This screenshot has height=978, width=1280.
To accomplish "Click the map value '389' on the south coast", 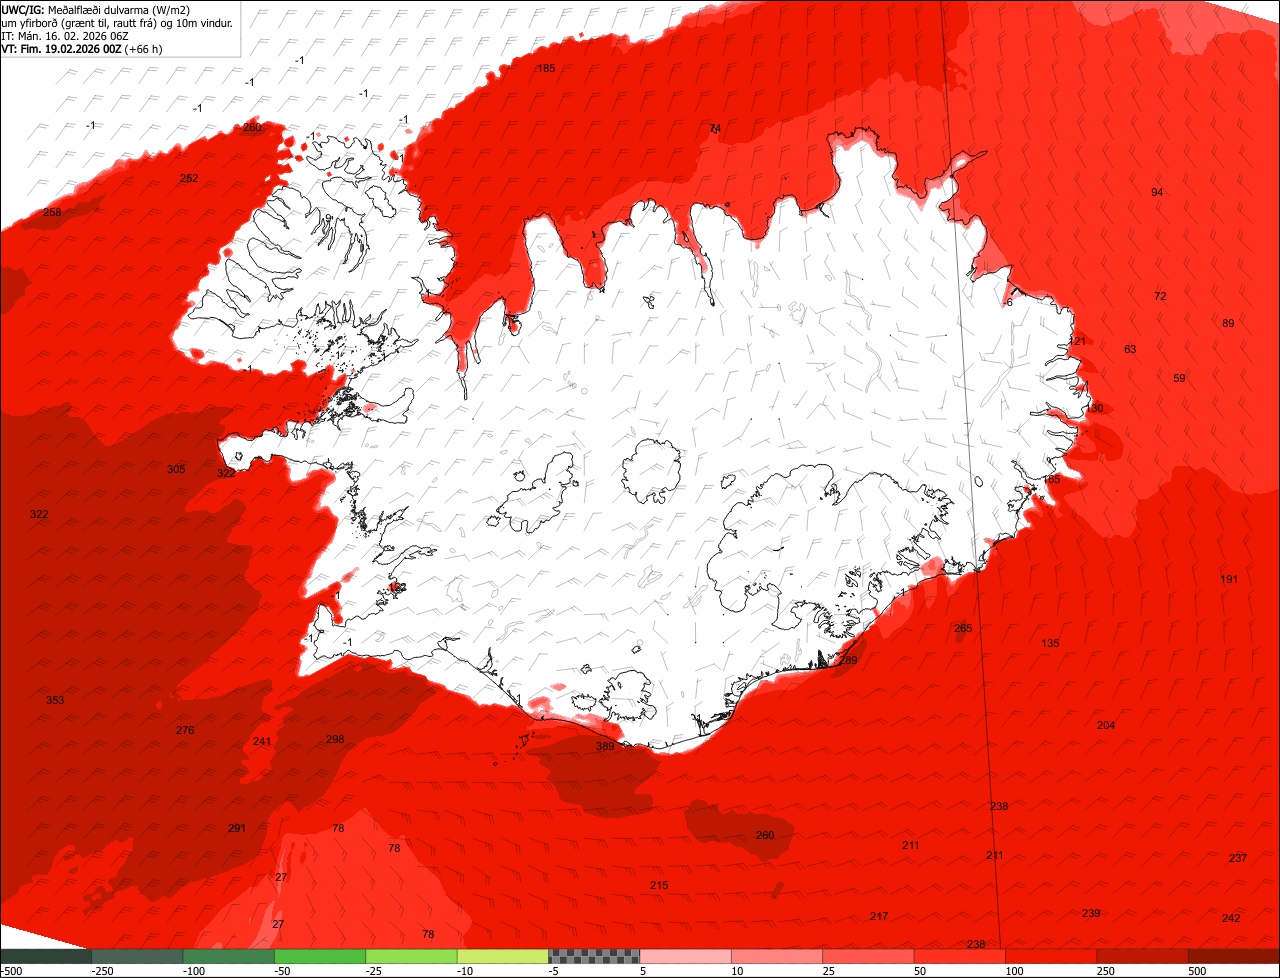I will [x=605, y=746].
